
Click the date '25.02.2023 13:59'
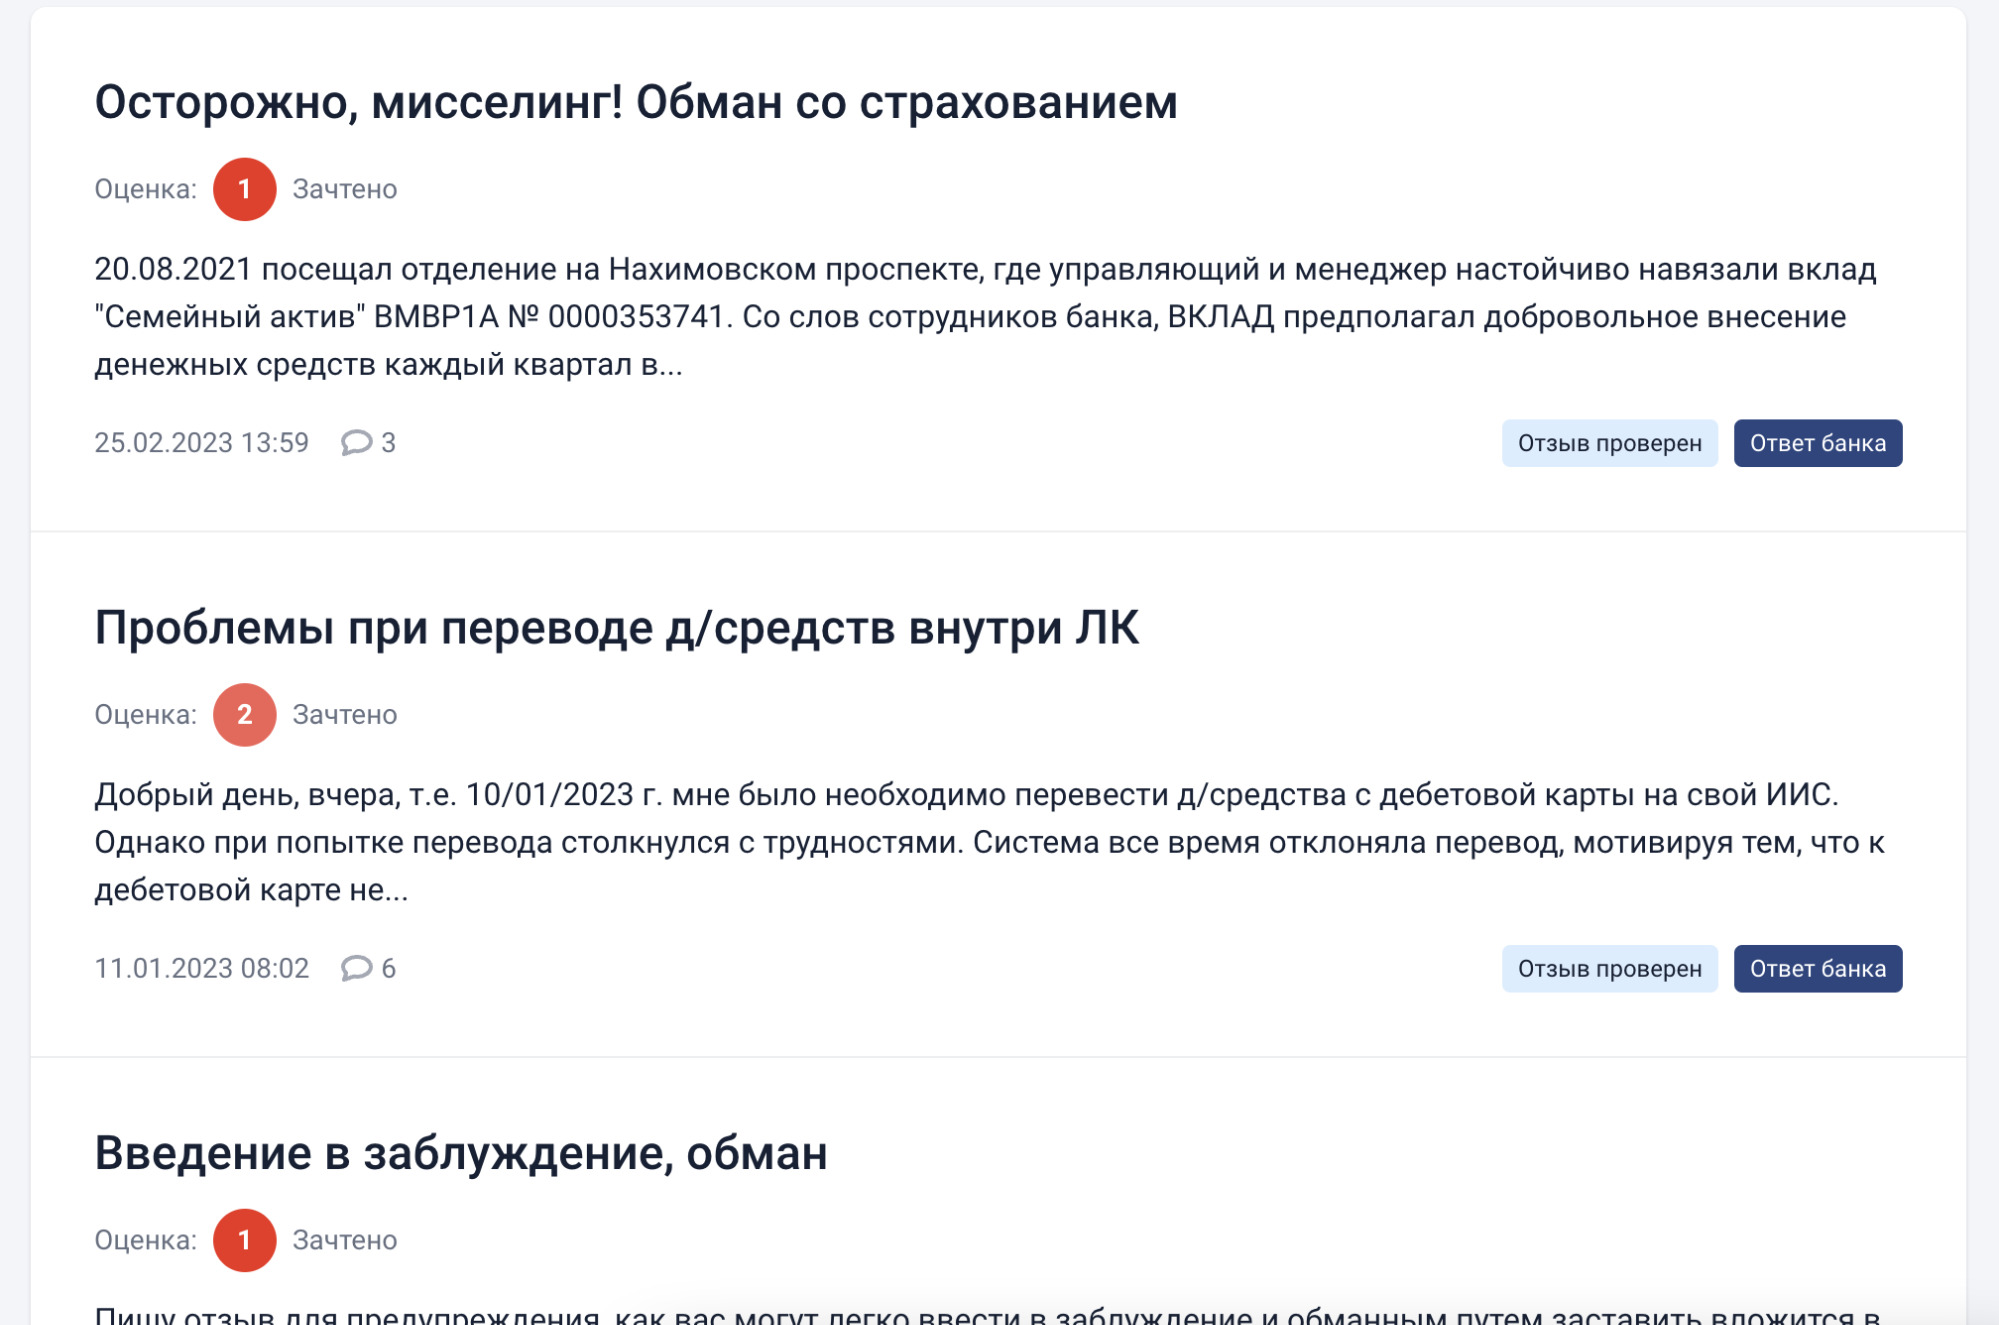(x=201, y=443)
